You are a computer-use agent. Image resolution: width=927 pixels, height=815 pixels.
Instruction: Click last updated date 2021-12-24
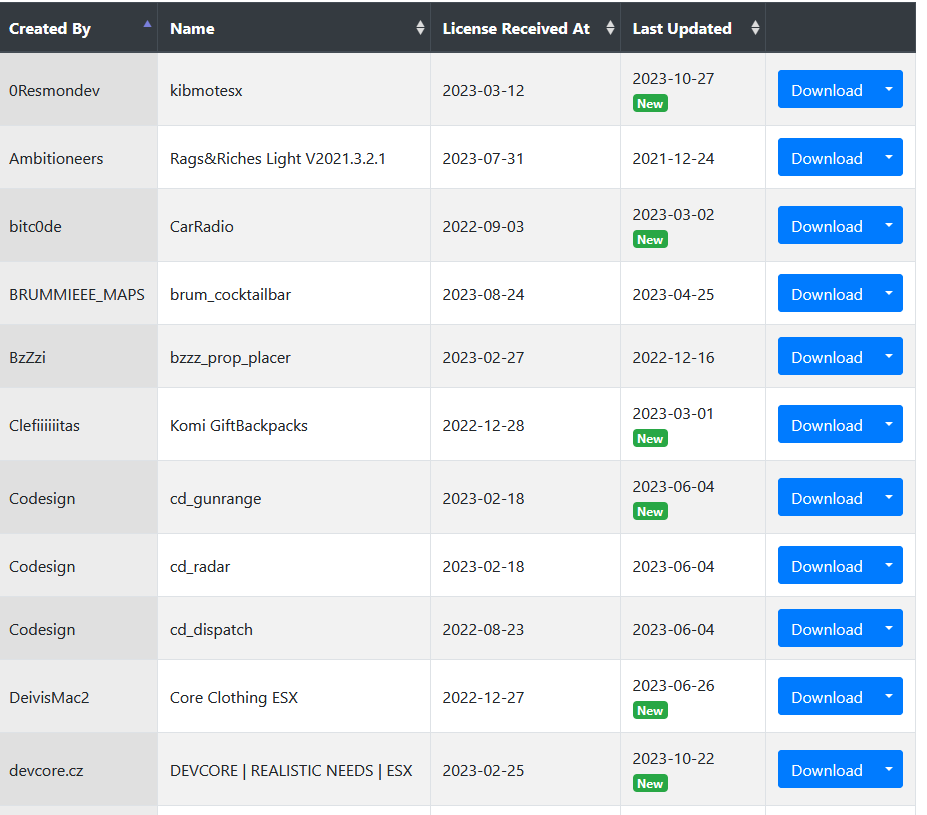pyautogui.click(x=673, y=158)
